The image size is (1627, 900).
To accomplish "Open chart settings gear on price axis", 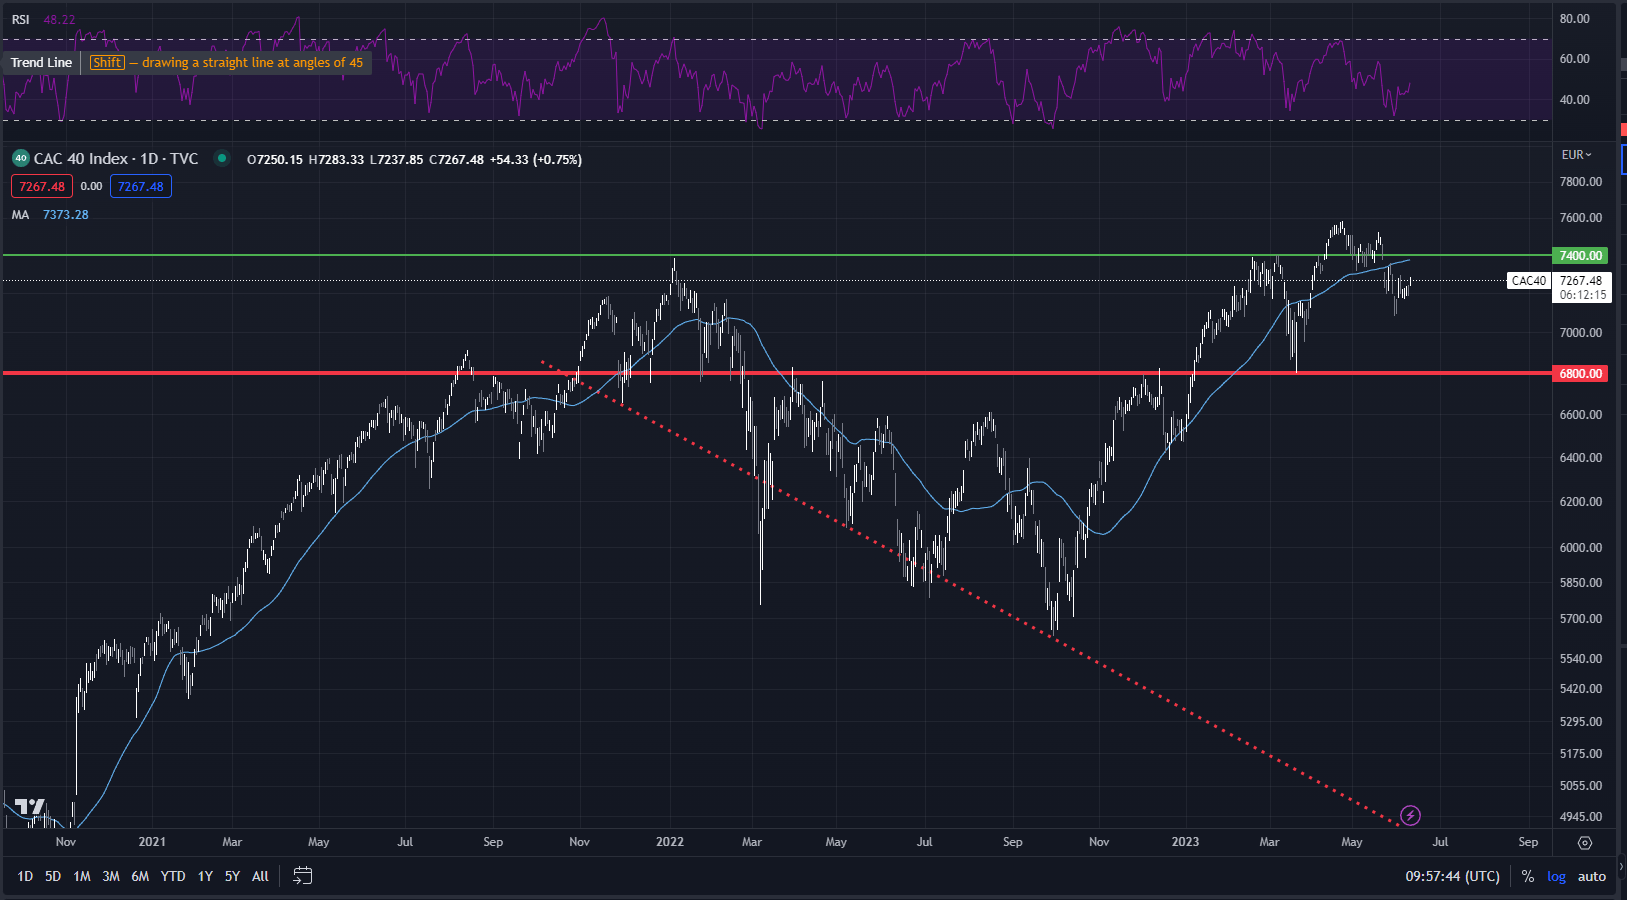I will 1585,843.
